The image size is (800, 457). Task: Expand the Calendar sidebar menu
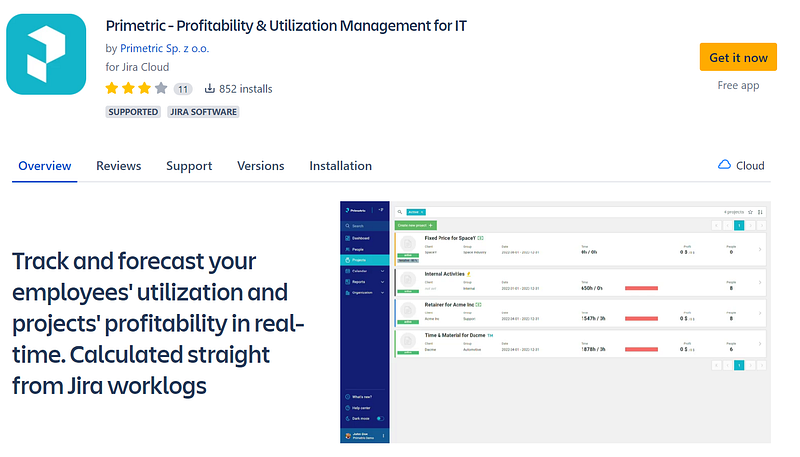point(364,270)
